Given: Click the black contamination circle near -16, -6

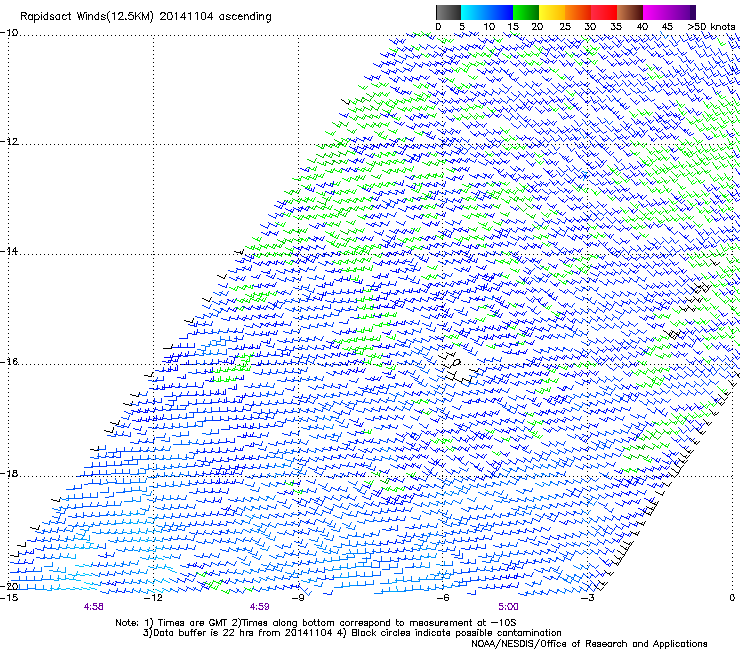Looking at the screenshot, I should pos(456,363).
